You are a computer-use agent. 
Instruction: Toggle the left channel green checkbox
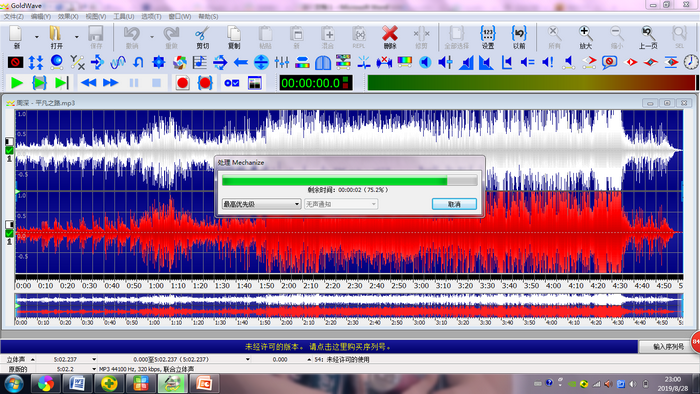click(x=9, y=150)
